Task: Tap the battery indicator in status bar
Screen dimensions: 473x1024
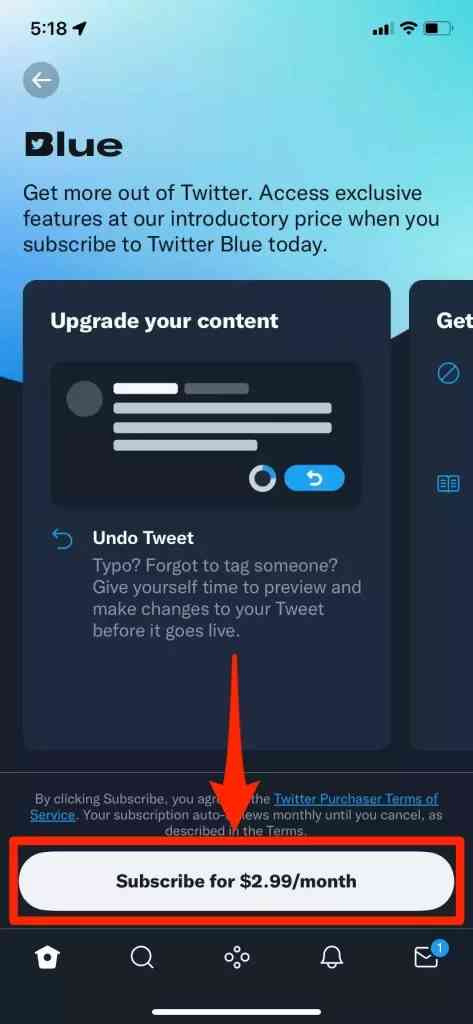Action: click(438, 29)
